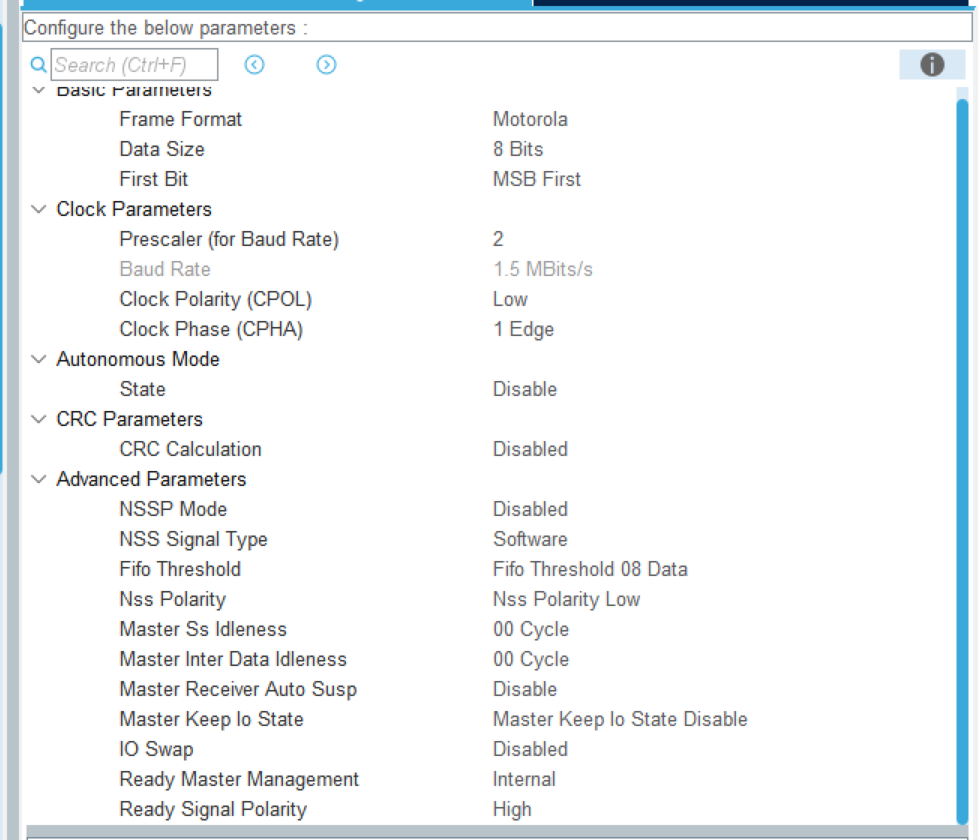Select the NSSP Mode label
Viewport: 978px width, 840px height.
click(x=173, y=509)
